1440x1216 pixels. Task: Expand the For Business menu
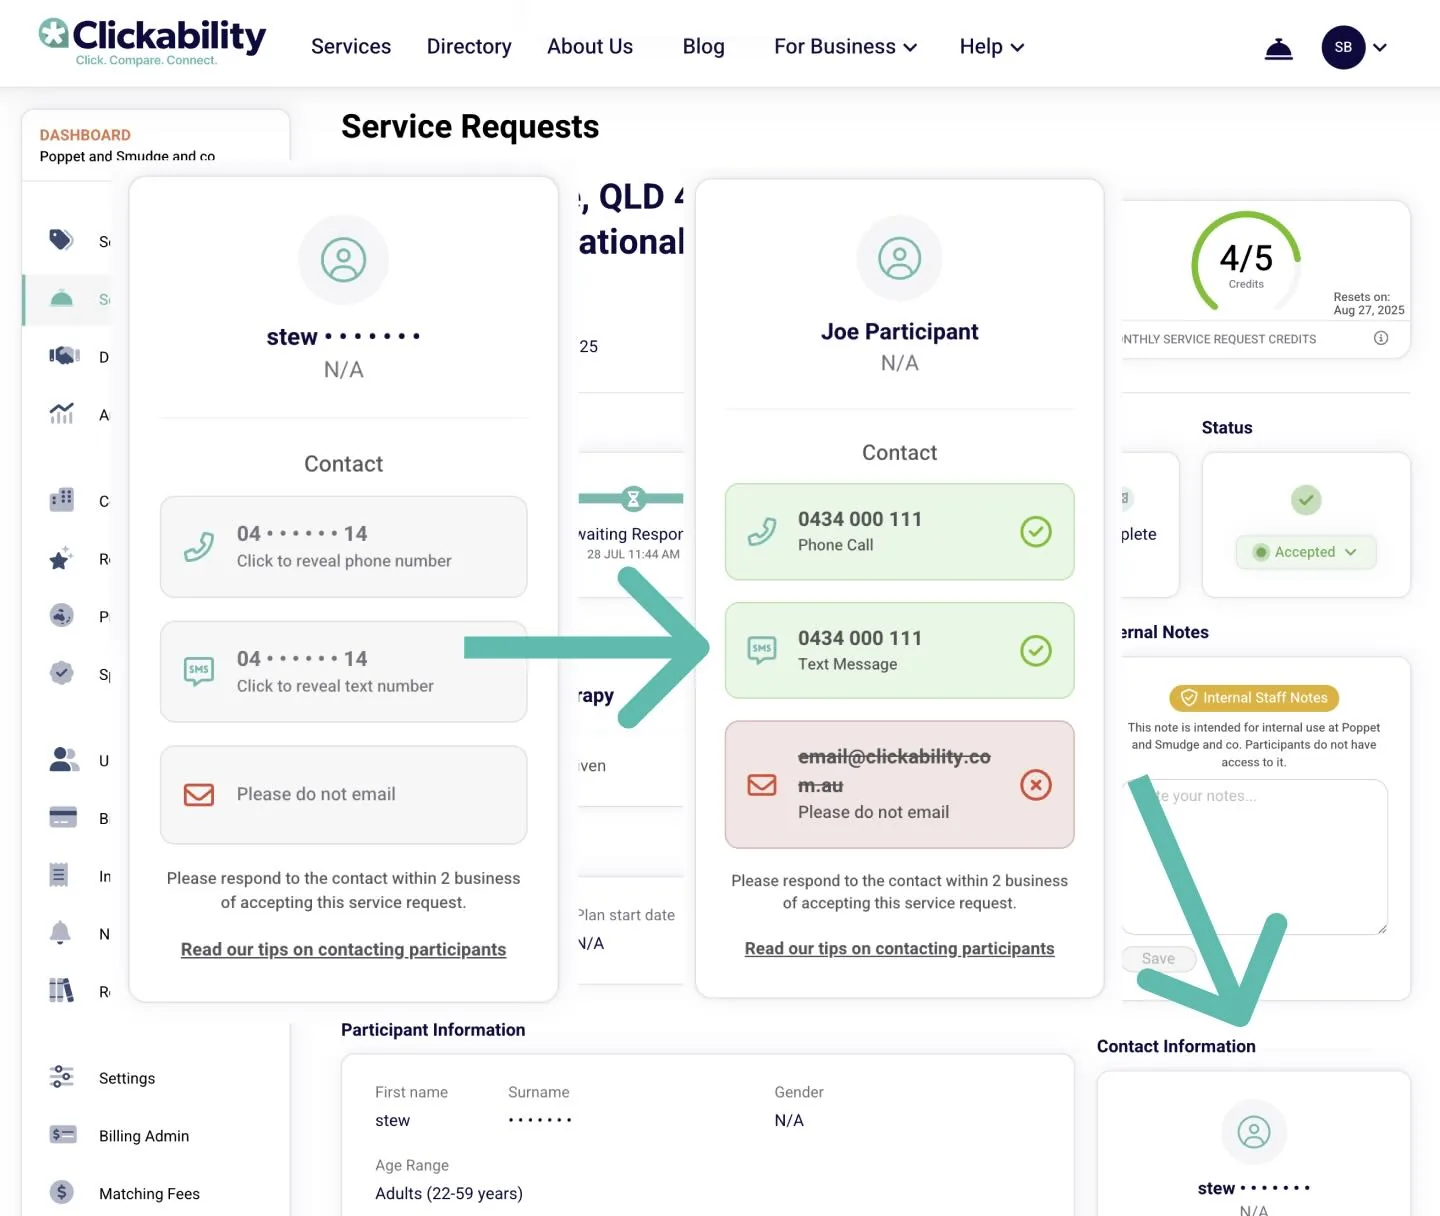(845, 47)
